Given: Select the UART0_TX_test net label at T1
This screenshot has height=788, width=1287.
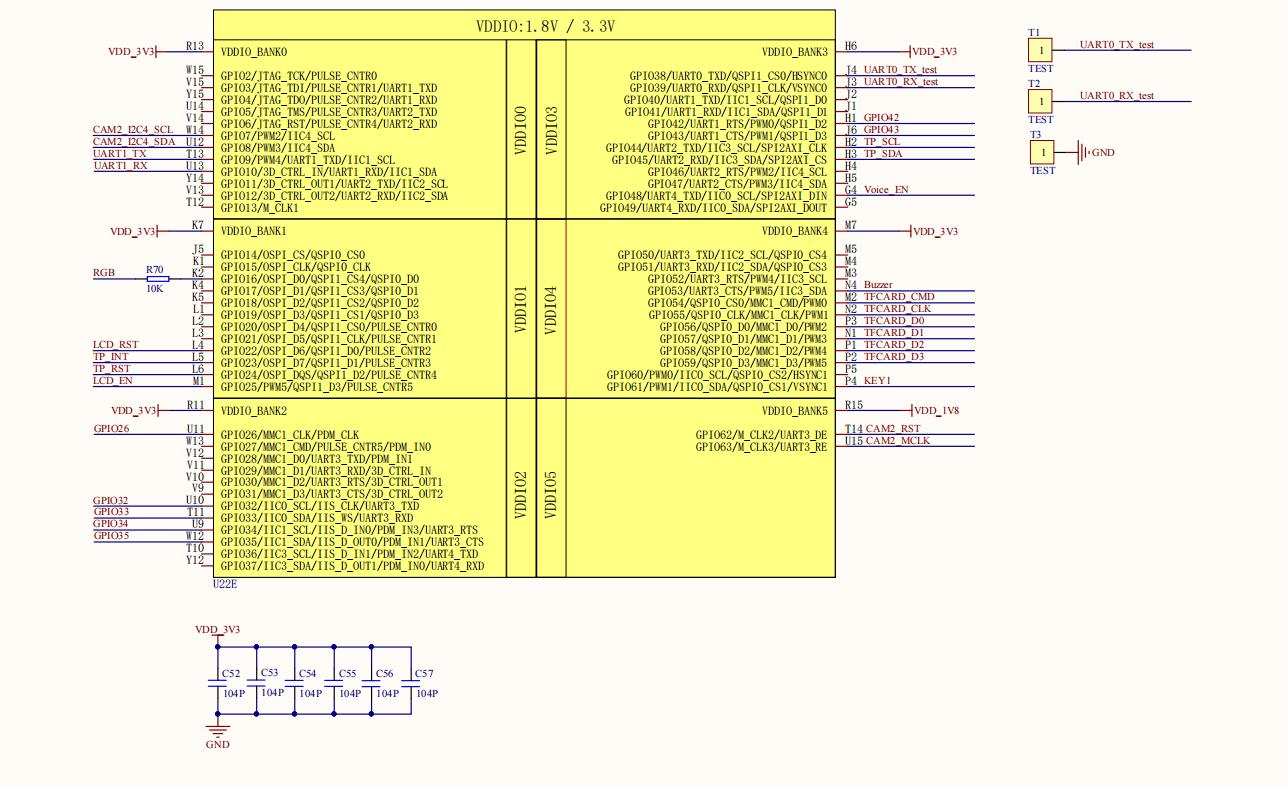Looking at the screenshot, I should coord(1116,45).
